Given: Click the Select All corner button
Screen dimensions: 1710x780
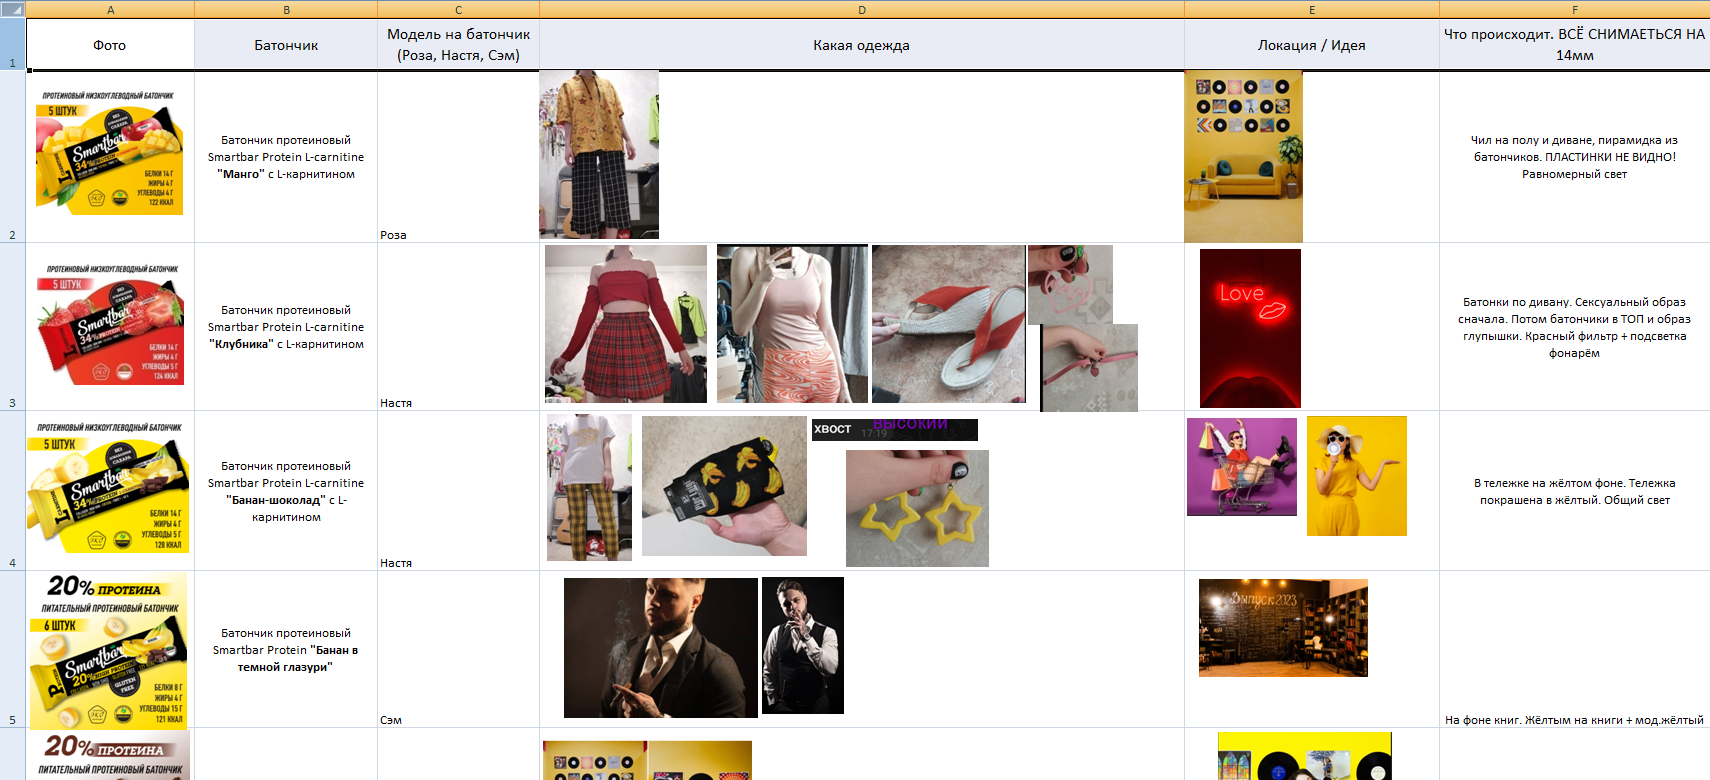Looking at the screenshot, I should (12, 9).
